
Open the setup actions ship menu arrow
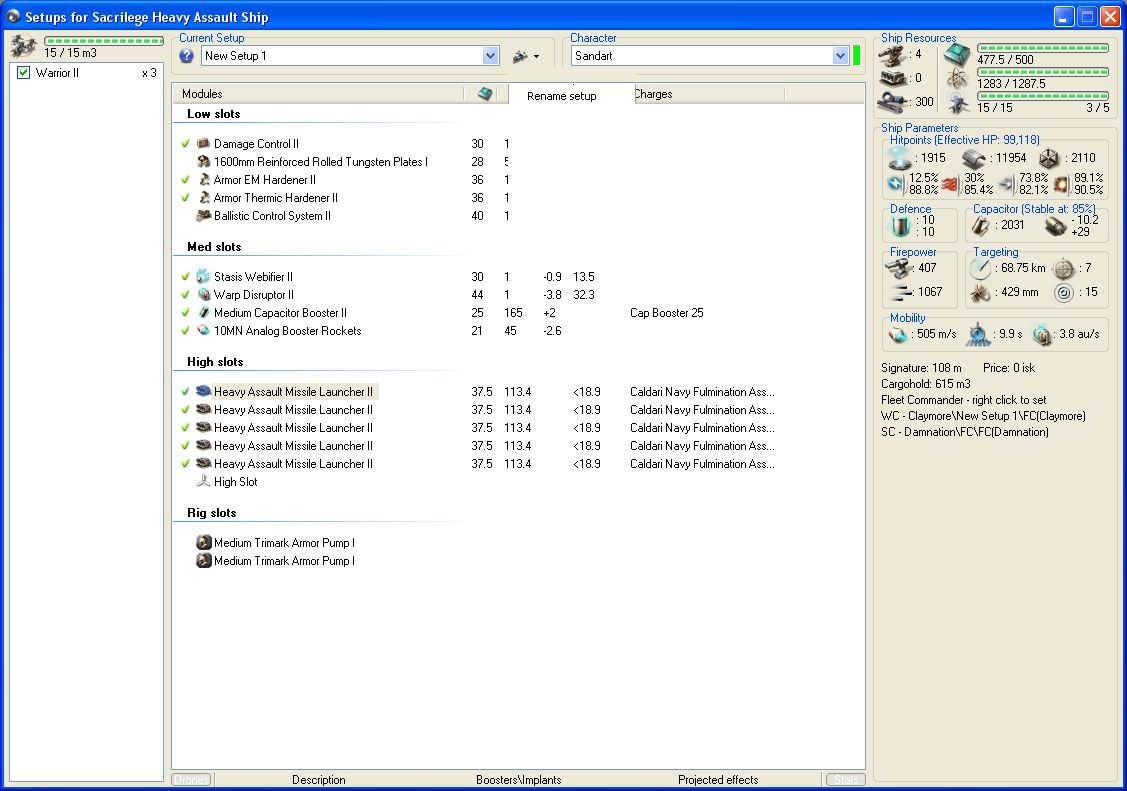point(536,56)
